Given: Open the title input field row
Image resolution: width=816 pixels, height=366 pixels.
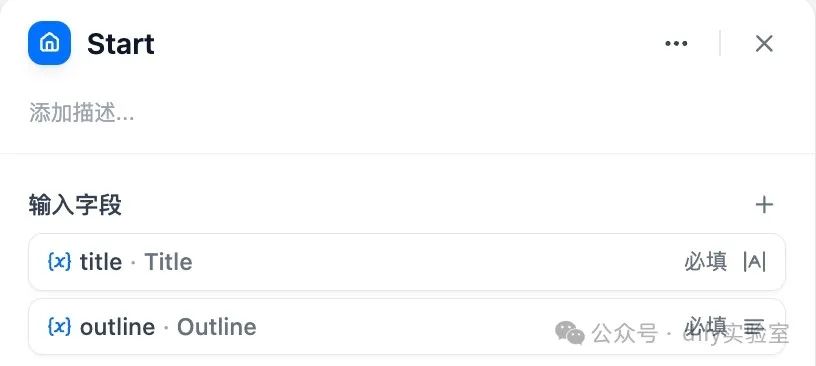Looking at the screenshot, I should point(406,262).
